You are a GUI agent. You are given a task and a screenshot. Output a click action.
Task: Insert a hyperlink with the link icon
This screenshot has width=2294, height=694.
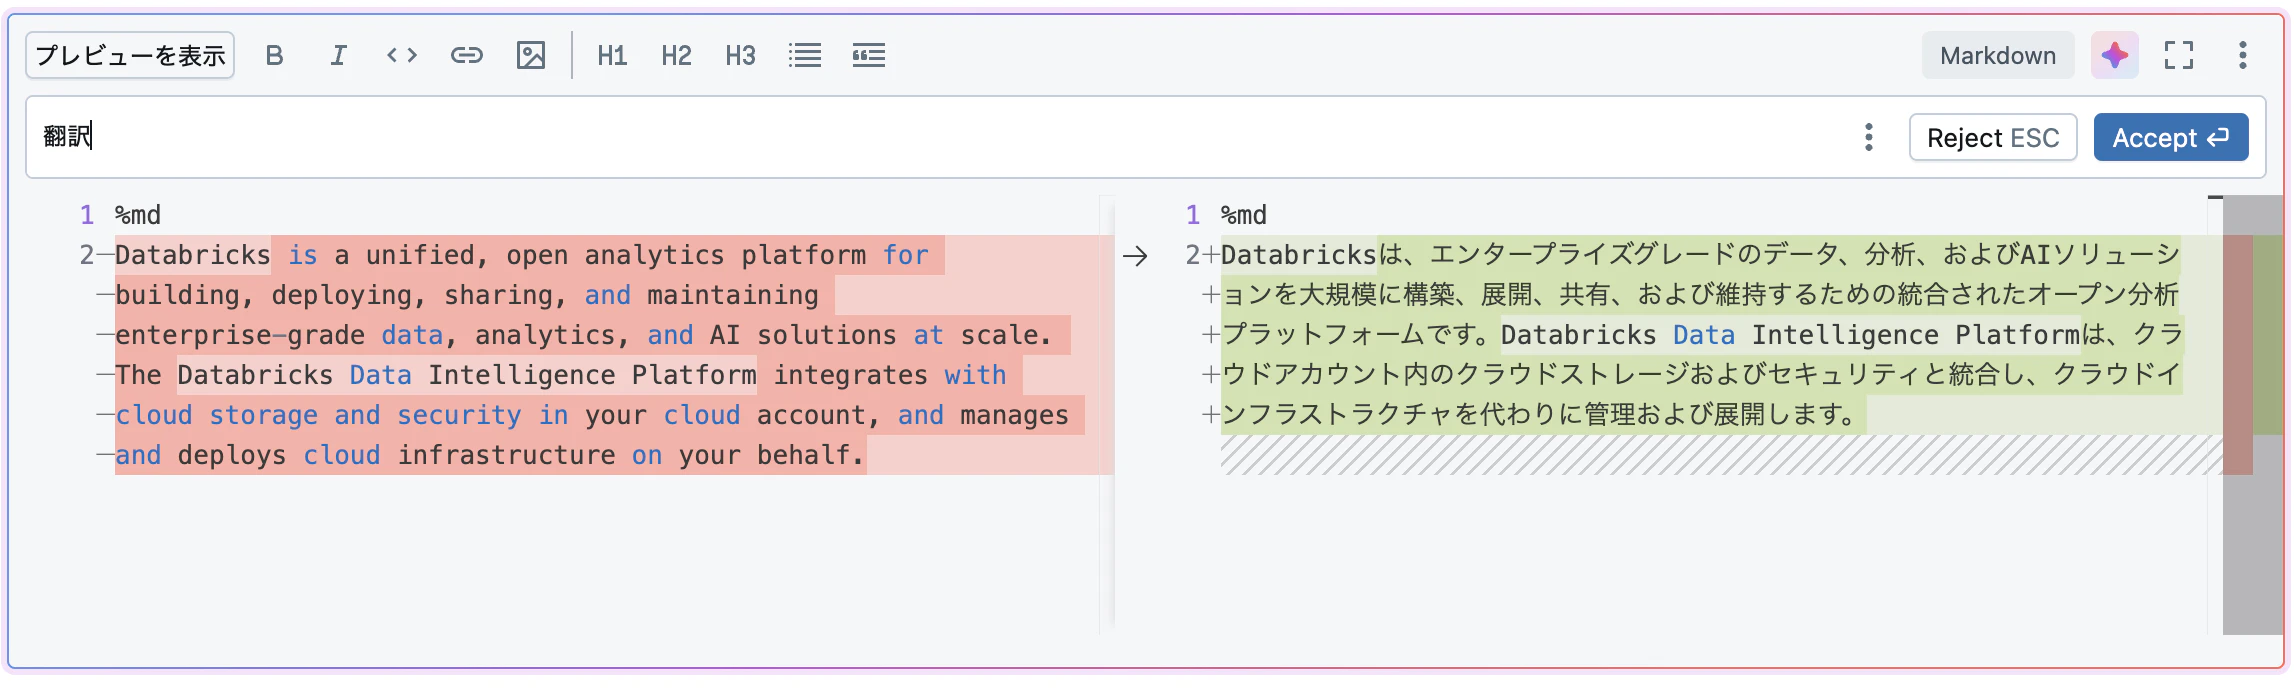(466, 55)
